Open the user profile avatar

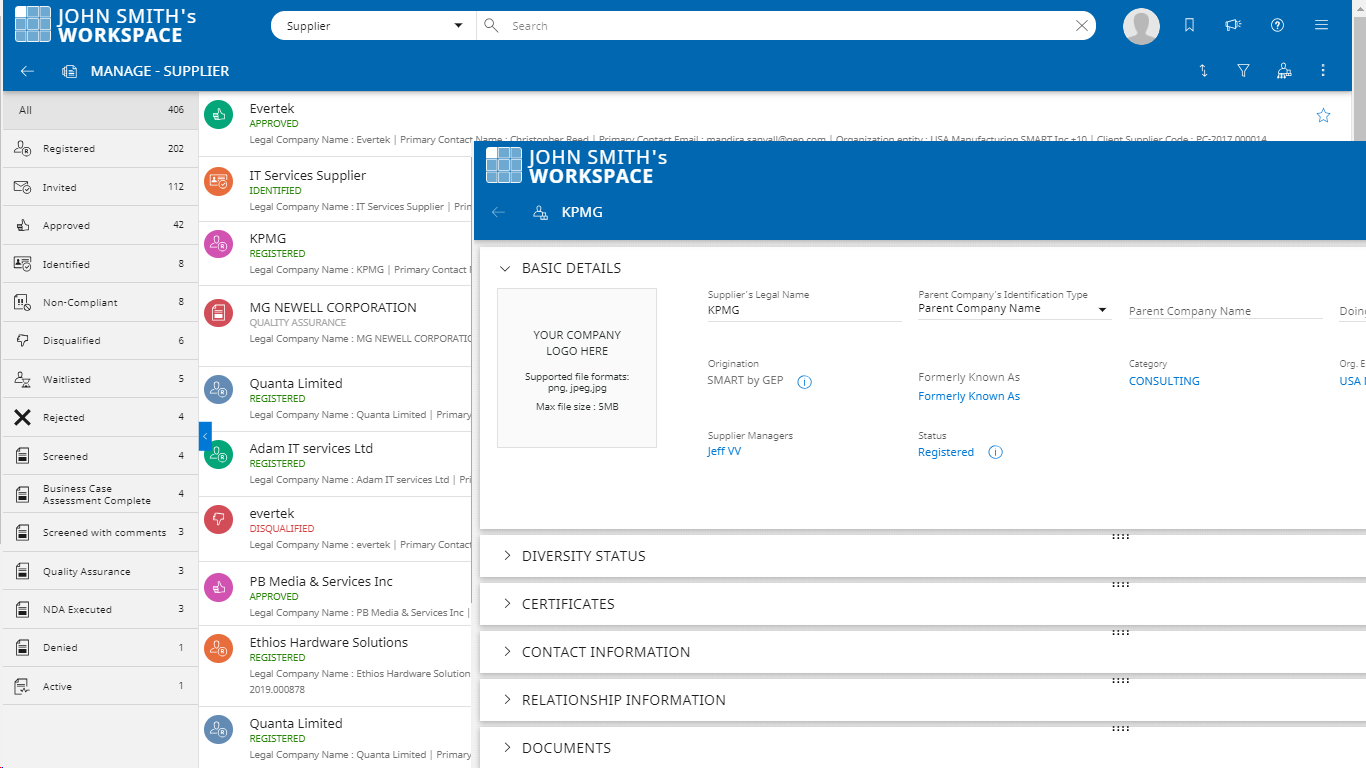click(1141, 26)
